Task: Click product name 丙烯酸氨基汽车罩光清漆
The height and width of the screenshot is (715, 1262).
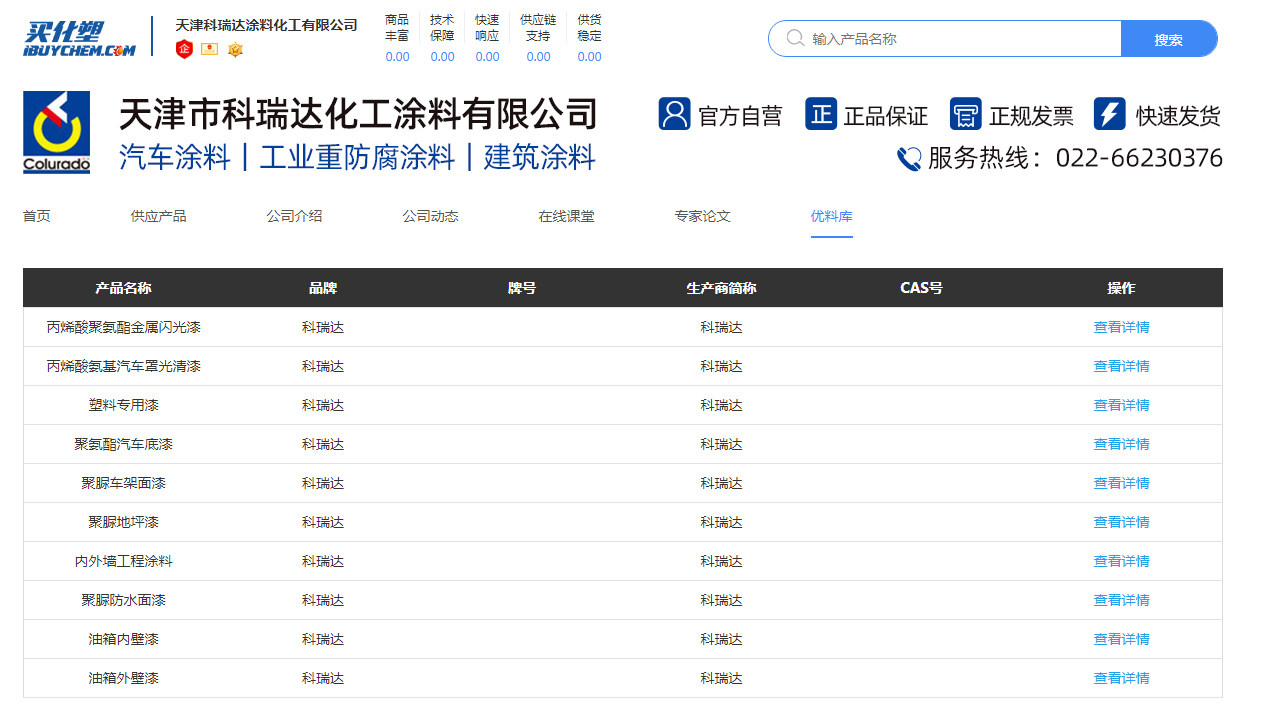Action: click(123, 366)
